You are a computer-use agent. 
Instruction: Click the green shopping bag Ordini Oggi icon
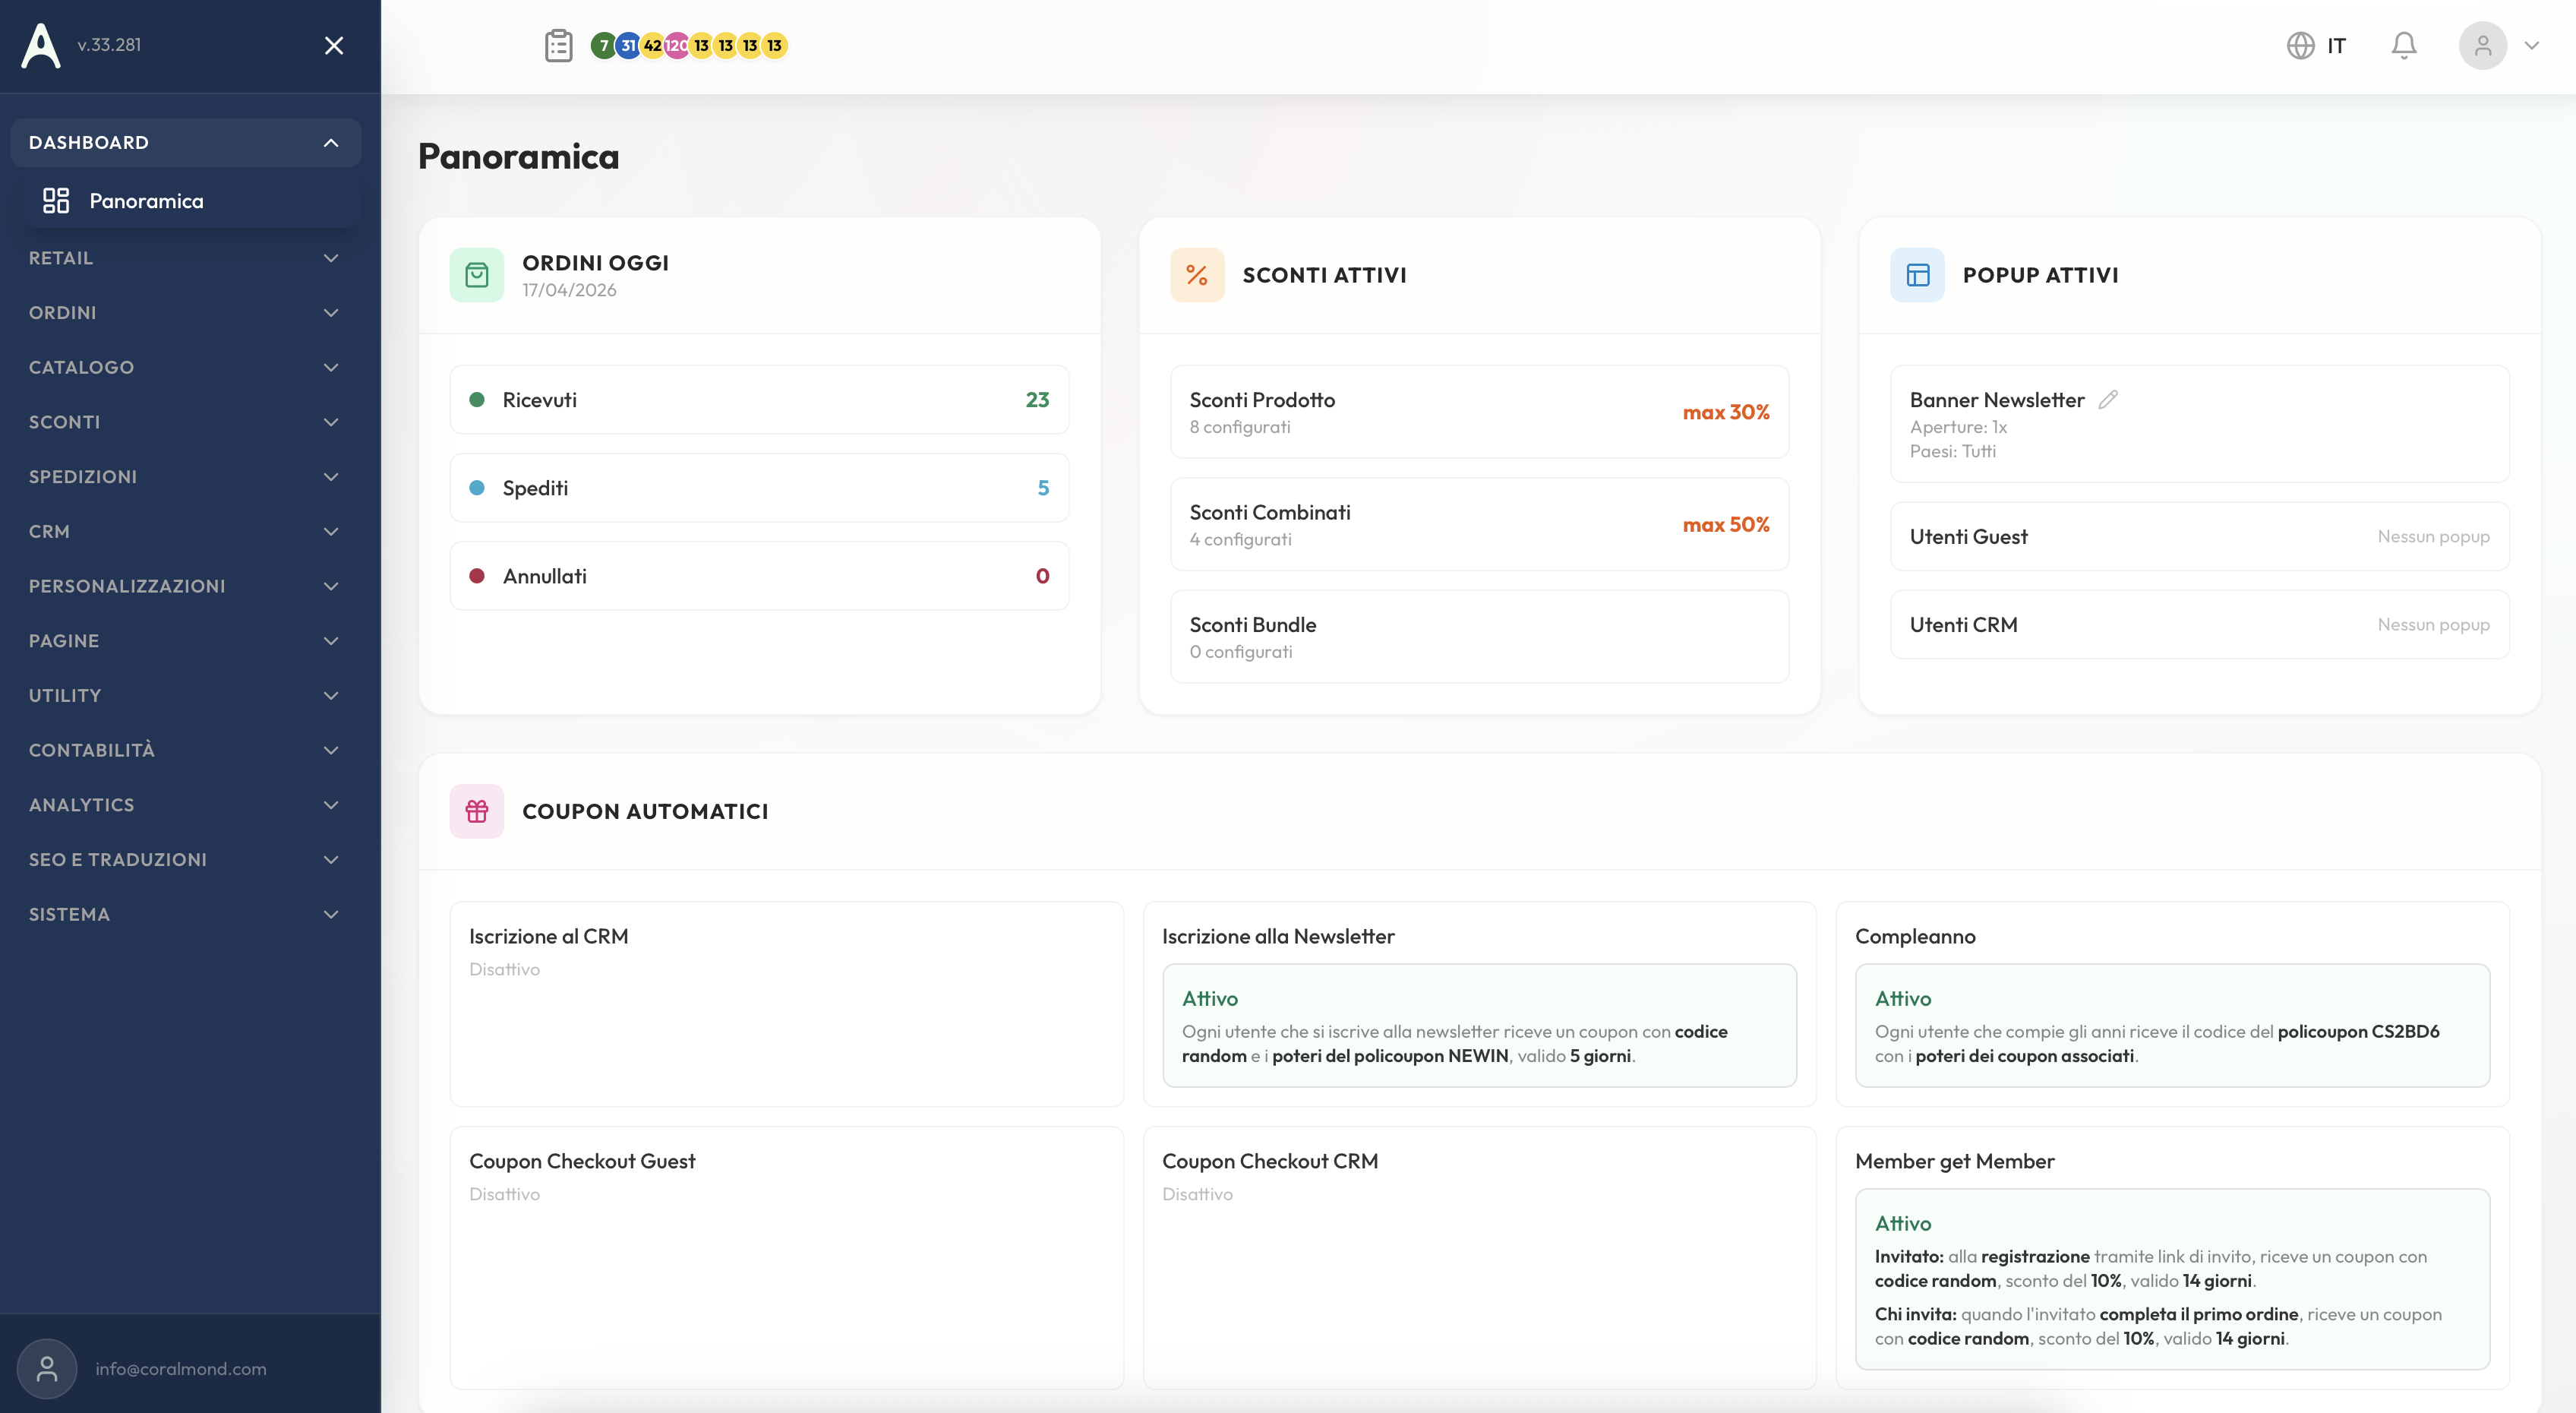pyautogui.click(x=477, y=275)
